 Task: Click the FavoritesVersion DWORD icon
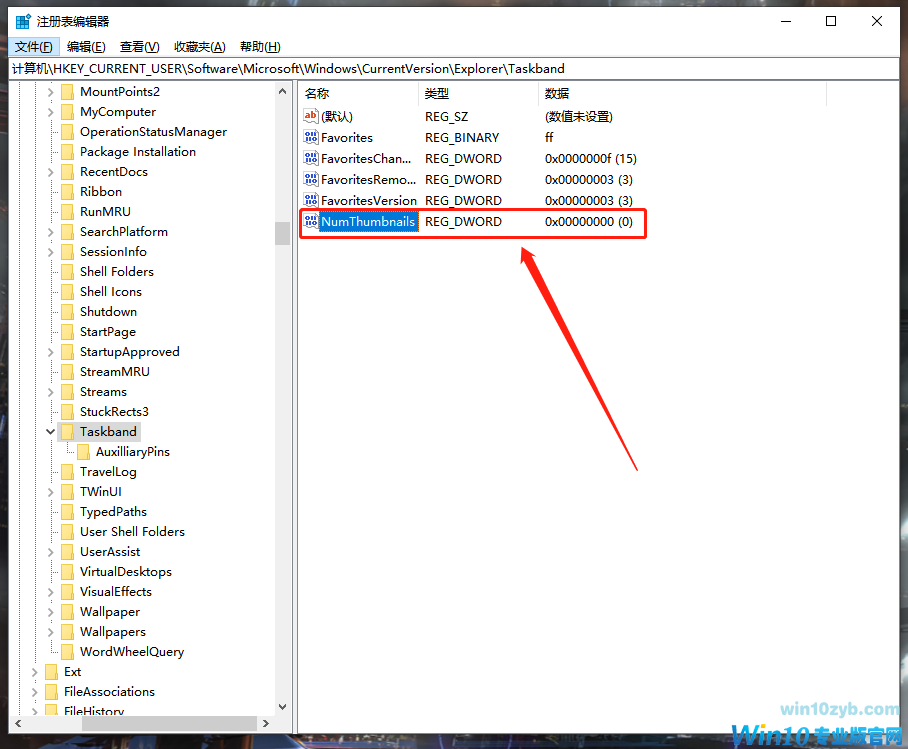click(x=311, y=200)
